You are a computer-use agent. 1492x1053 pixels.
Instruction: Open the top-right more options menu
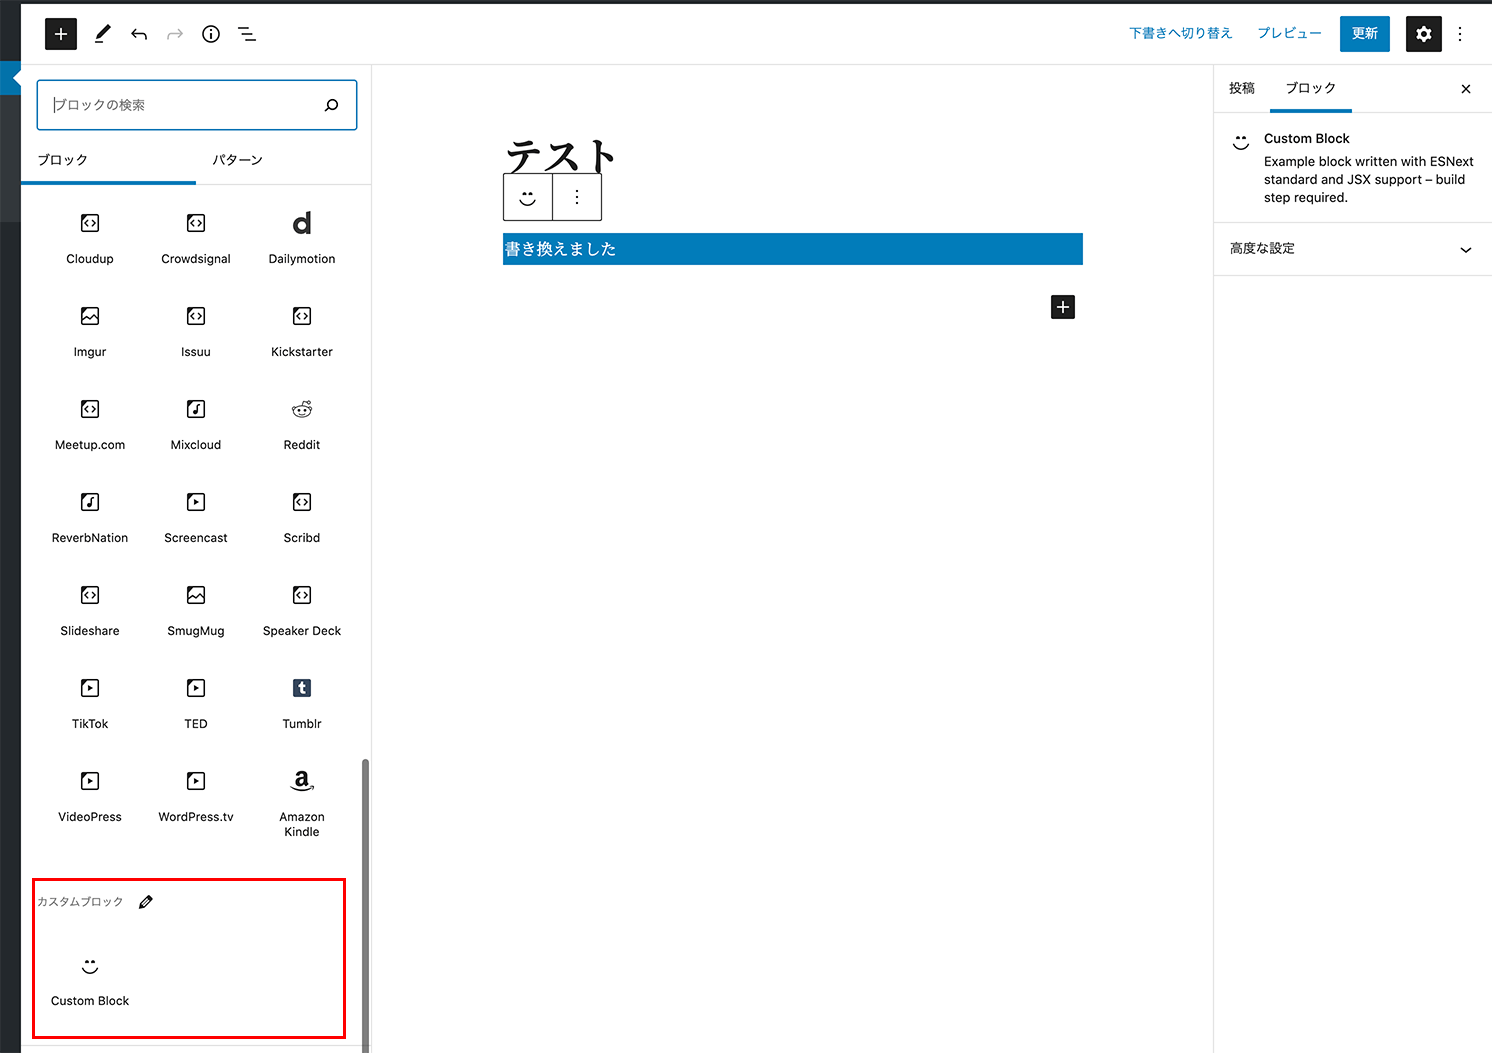pos(1461,33)
